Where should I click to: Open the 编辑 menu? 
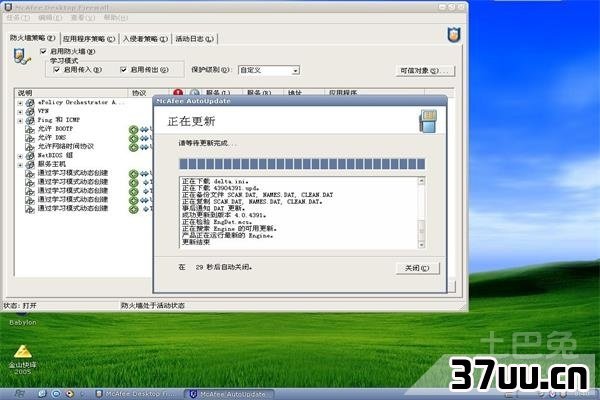pos(50,18)
